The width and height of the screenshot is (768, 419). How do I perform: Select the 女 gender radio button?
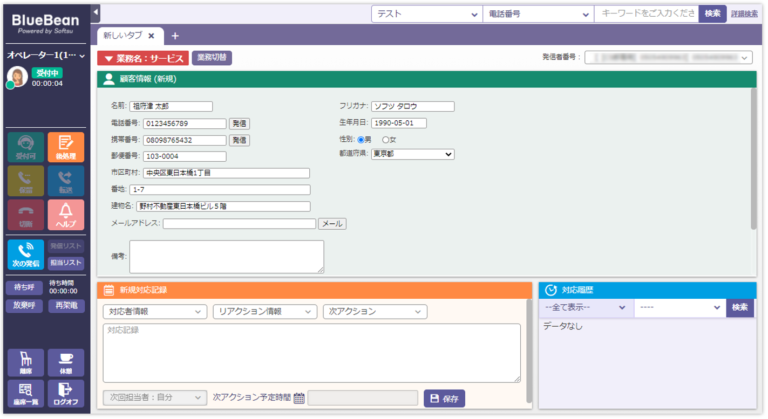tap(386, 139)
